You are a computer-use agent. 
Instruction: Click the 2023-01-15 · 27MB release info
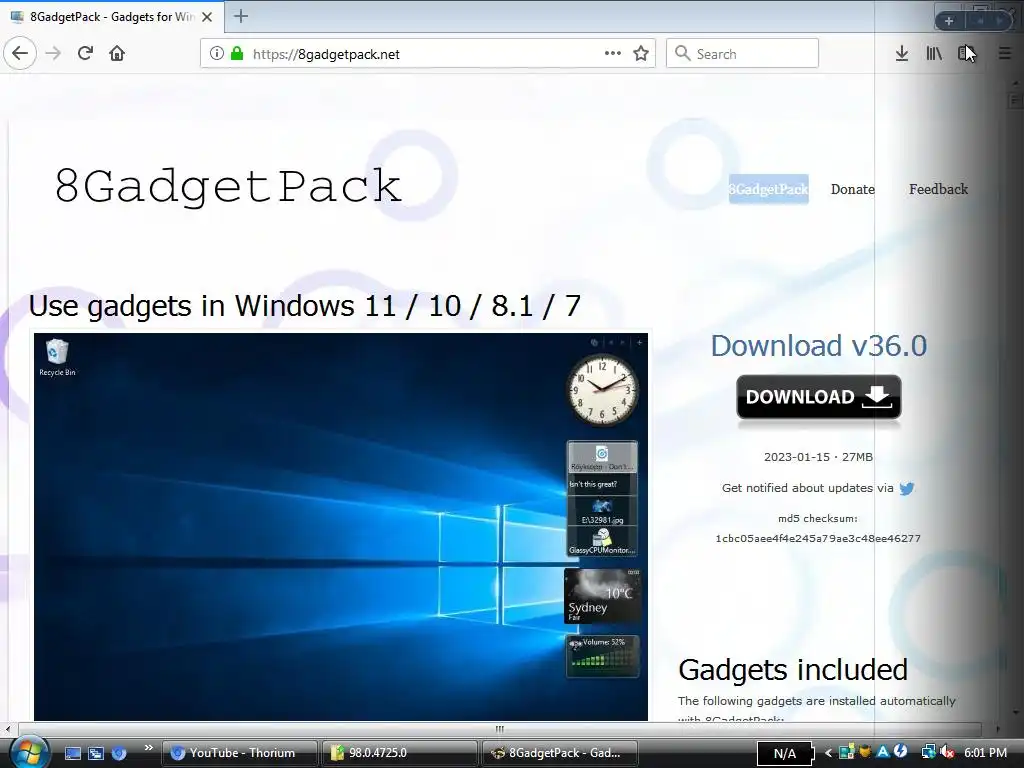818,457
